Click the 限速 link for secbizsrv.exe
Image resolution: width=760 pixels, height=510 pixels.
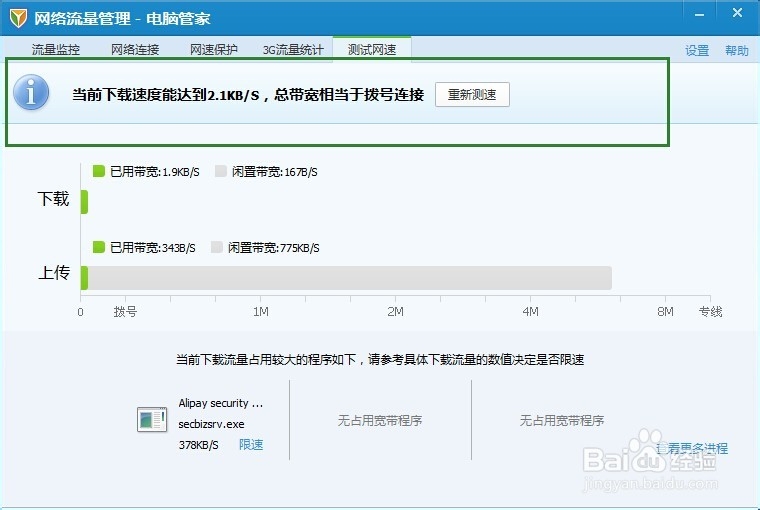[x=251, y=445]
